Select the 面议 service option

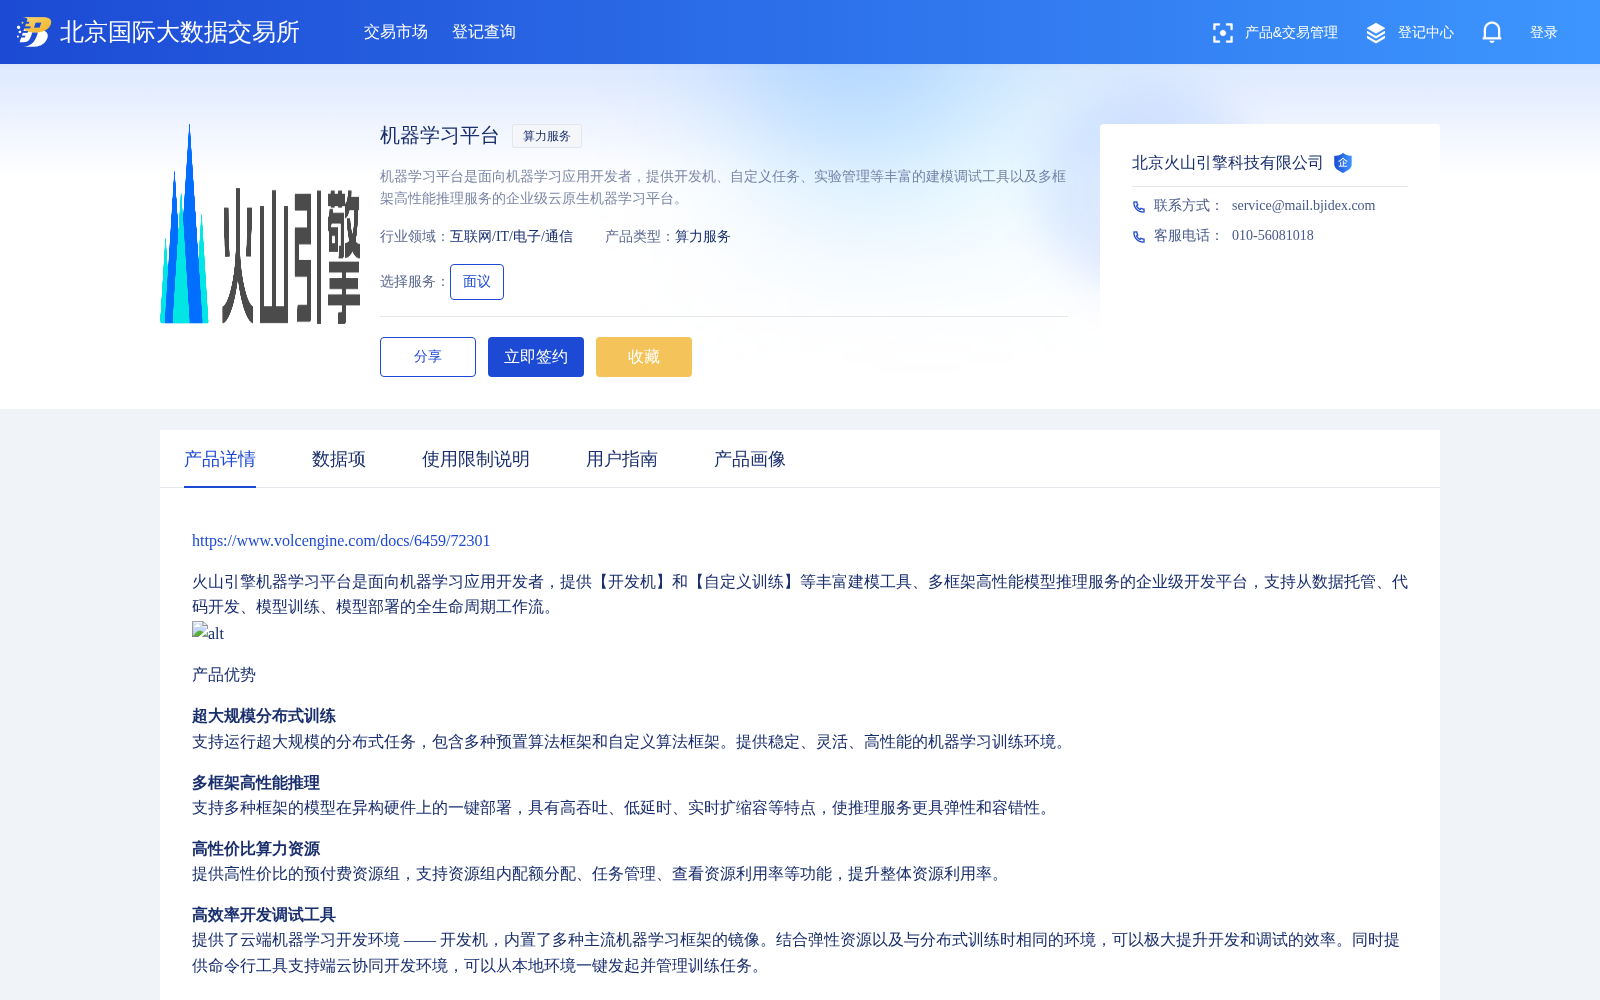(477, 282)
